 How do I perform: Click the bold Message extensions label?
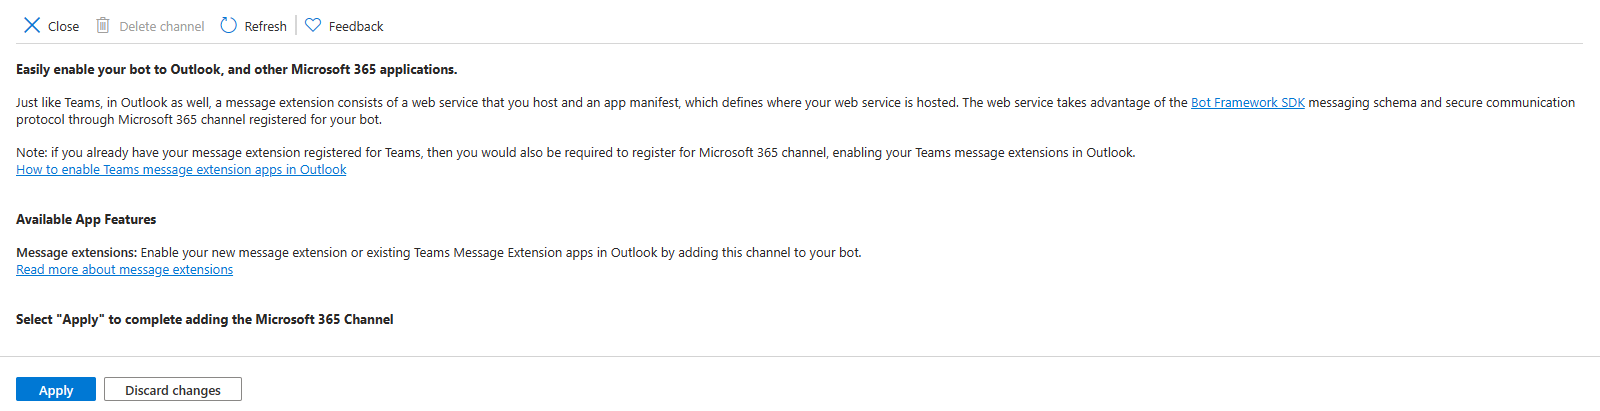[76, 253]
